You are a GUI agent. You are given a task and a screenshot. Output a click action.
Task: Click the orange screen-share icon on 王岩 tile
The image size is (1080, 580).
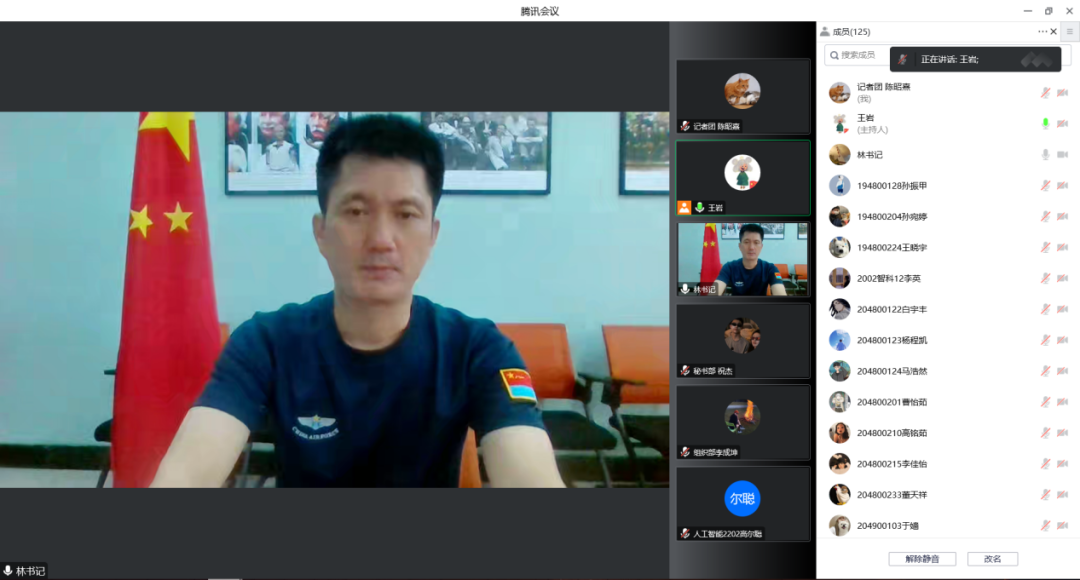click(x=684, y=208)
